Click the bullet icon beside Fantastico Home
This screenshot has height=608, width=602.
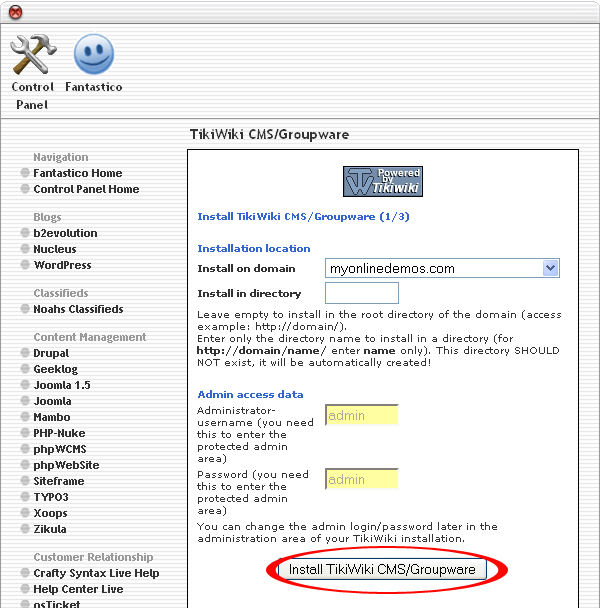(x=25, y=173)
